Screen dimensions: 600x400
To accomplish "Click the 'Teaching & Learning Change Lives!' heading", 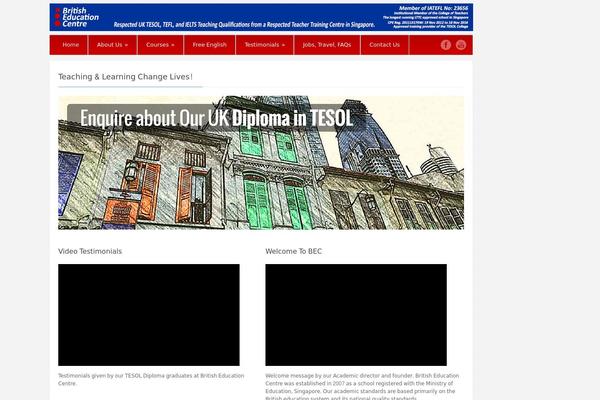I will coord(125,77).
